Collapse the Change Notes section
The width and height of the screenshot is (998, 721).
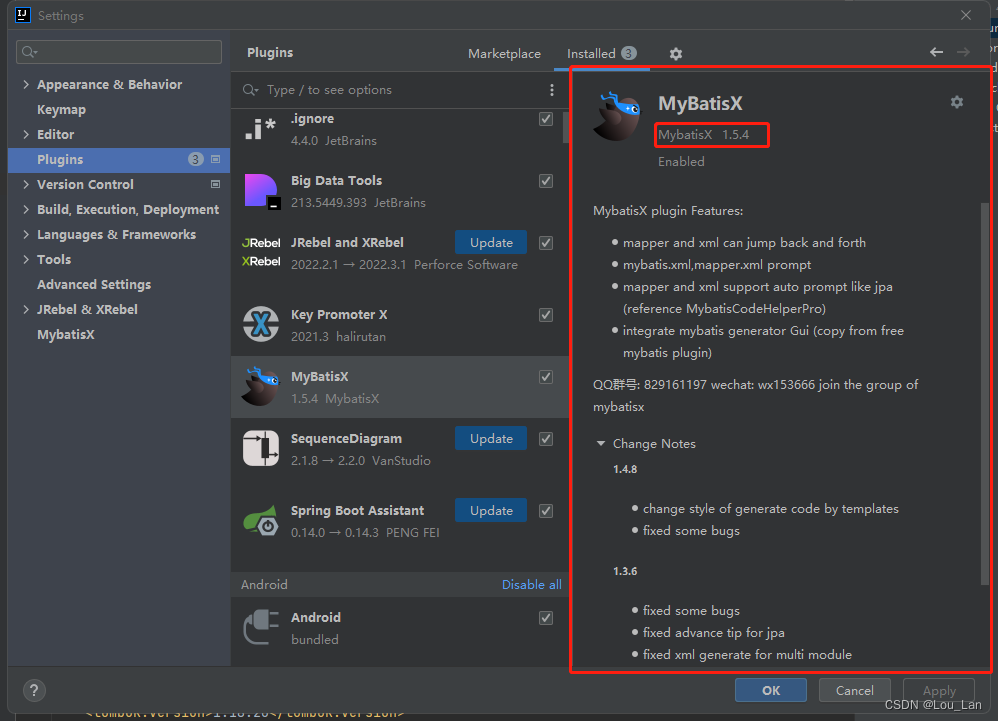600,444
